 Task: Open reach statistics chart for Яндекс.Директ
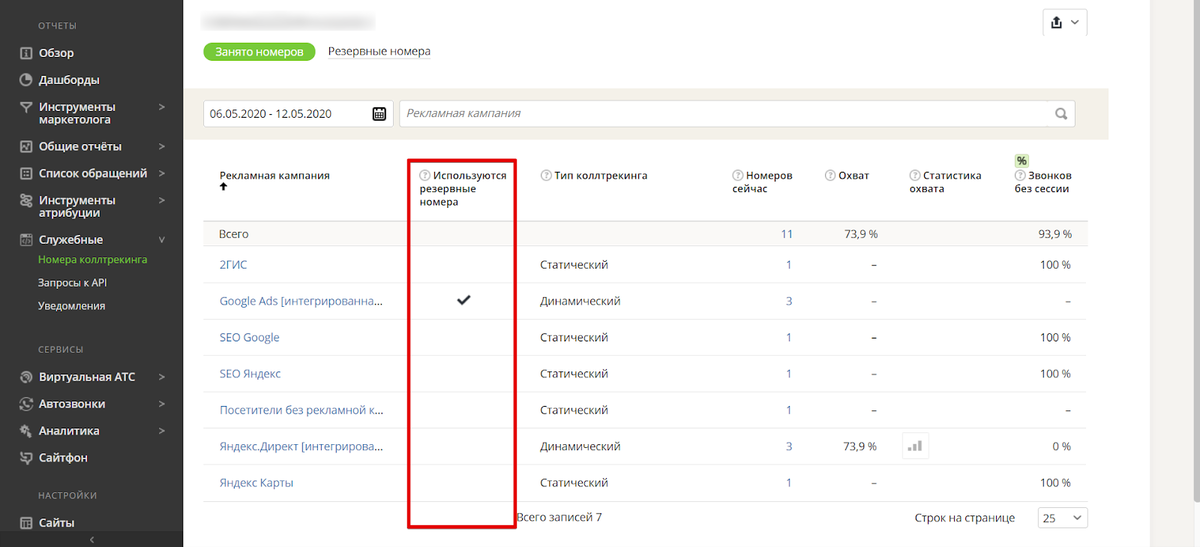coord(914,446)
